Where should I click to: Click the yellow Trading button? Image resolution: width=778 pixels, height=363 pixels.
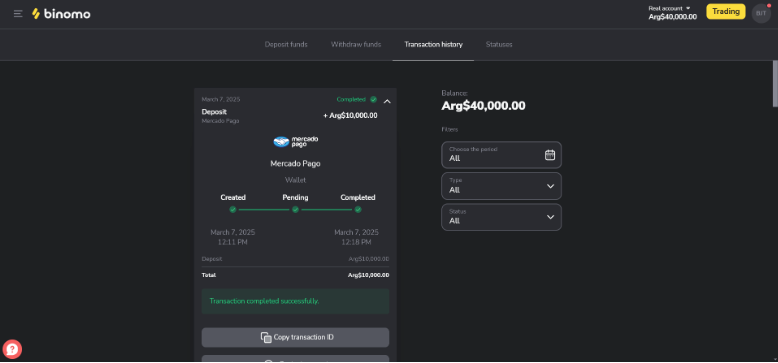(726, 11)
